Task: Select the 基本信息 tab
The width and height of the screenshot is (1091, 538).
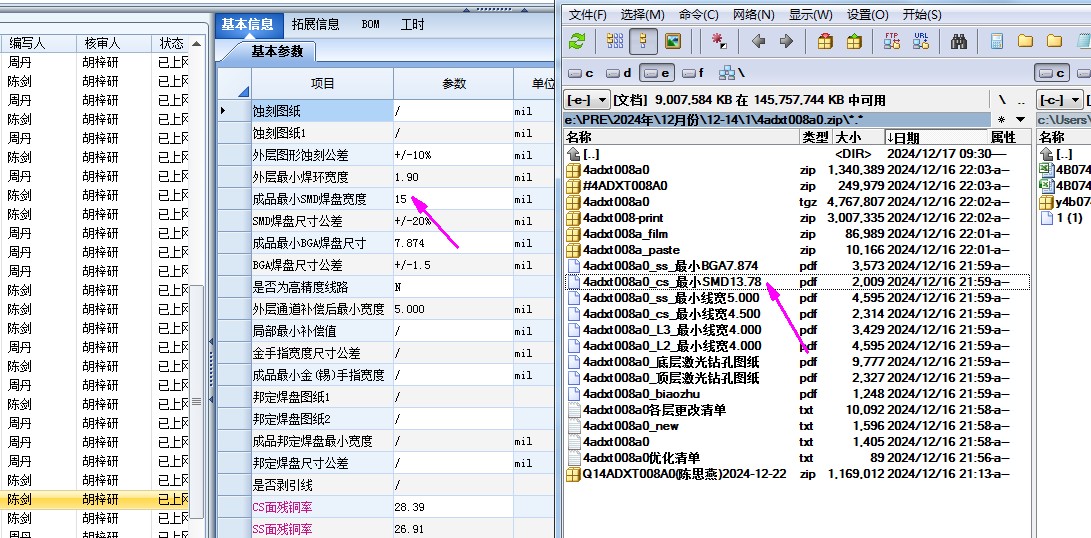Action: pos(248,24)
